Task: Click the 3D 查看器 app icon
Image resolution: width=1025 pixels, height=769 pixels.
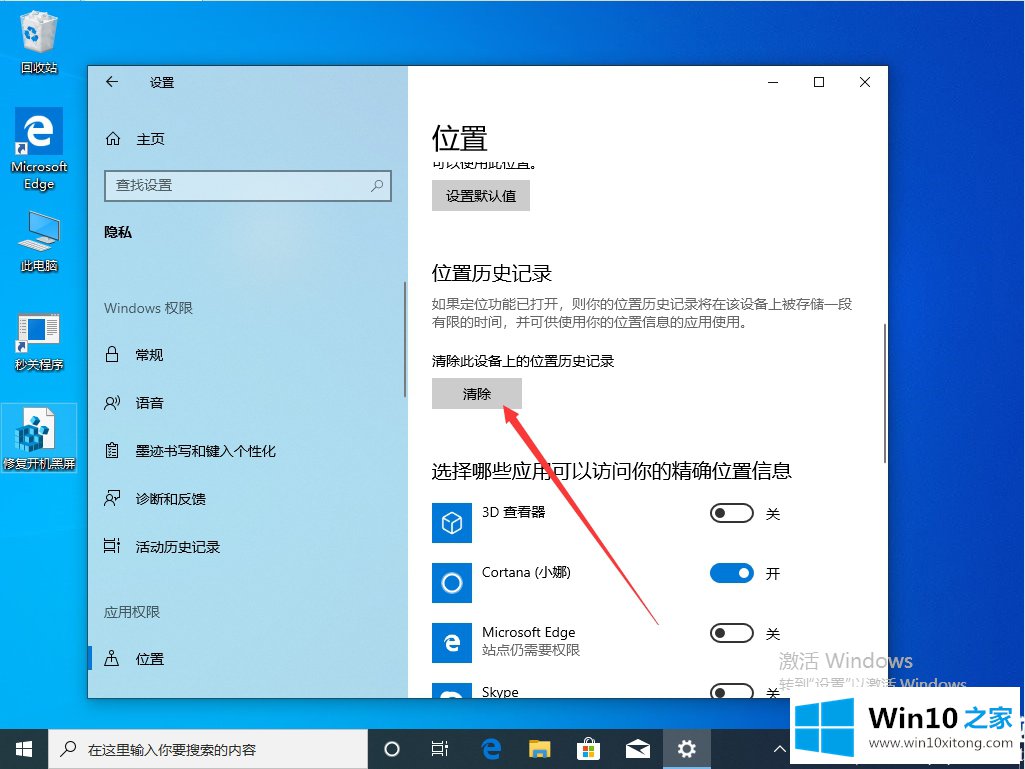Action: (451, 523)
